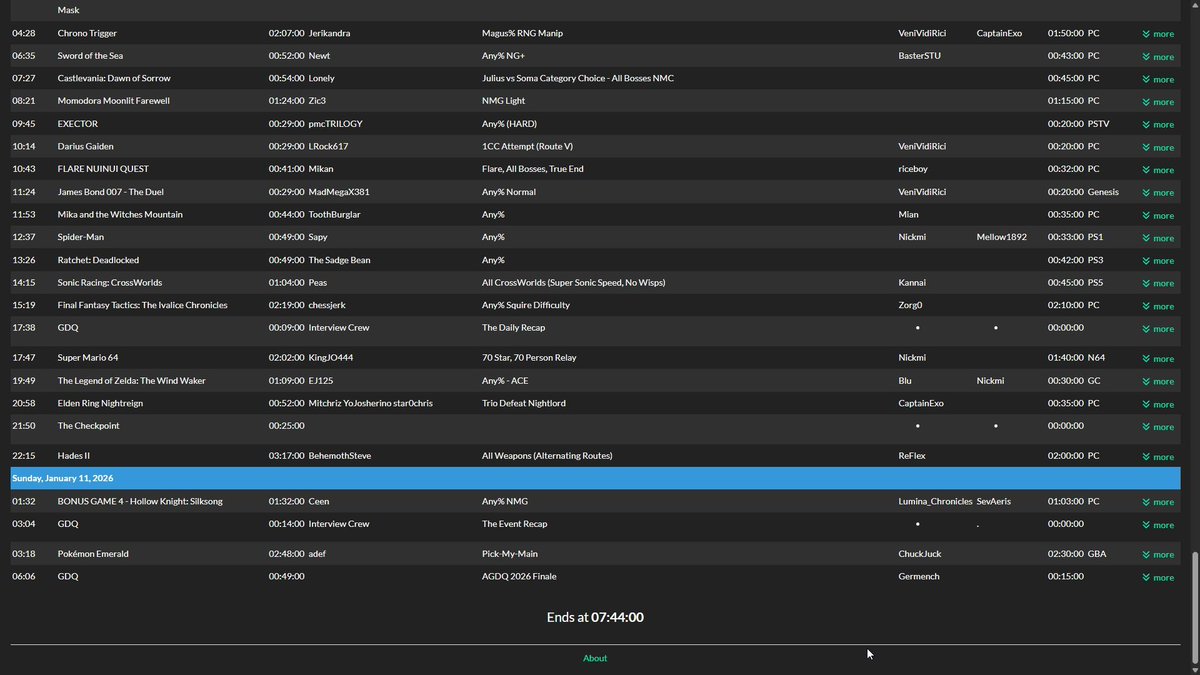Expand more for Zelda: The Wind Waker
Screen dimensions: 1200x675
1158,382
